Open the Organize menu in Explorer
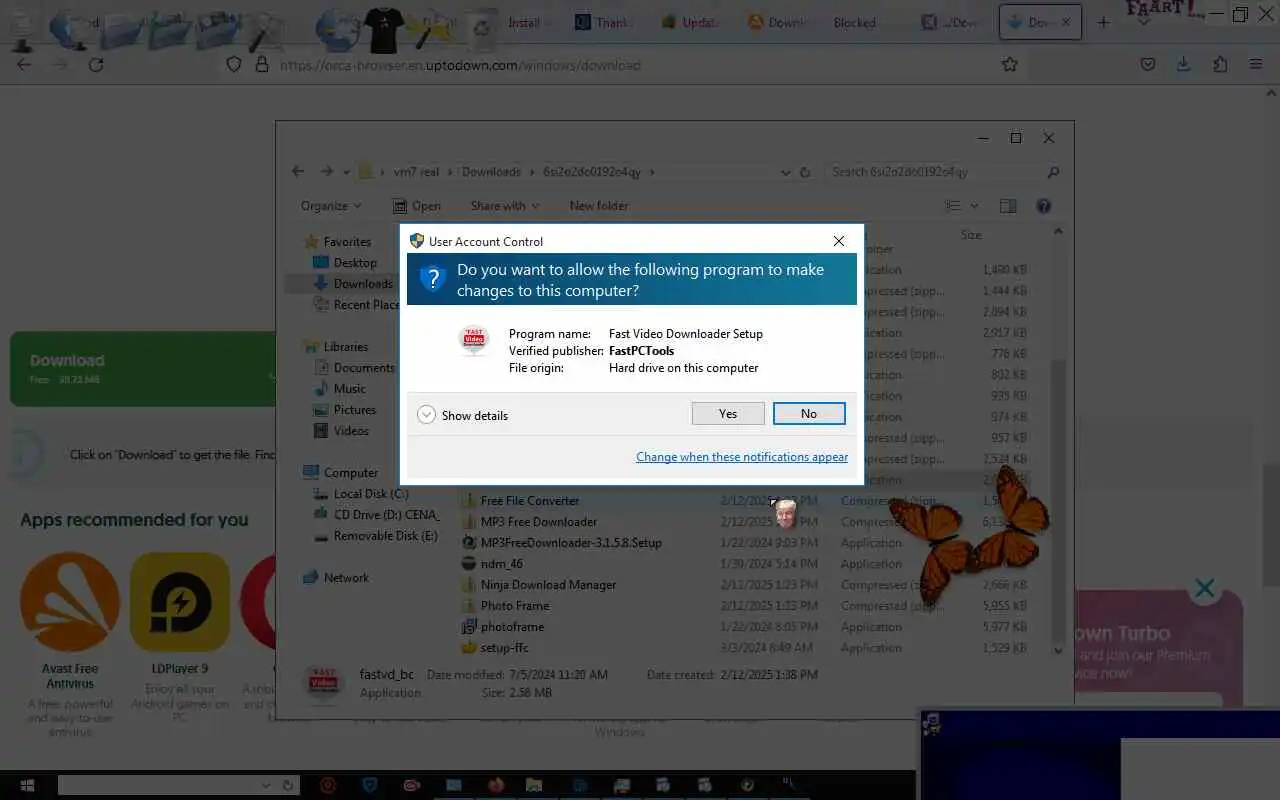This screenshot has height=800, width=1280. pos(331,206)
